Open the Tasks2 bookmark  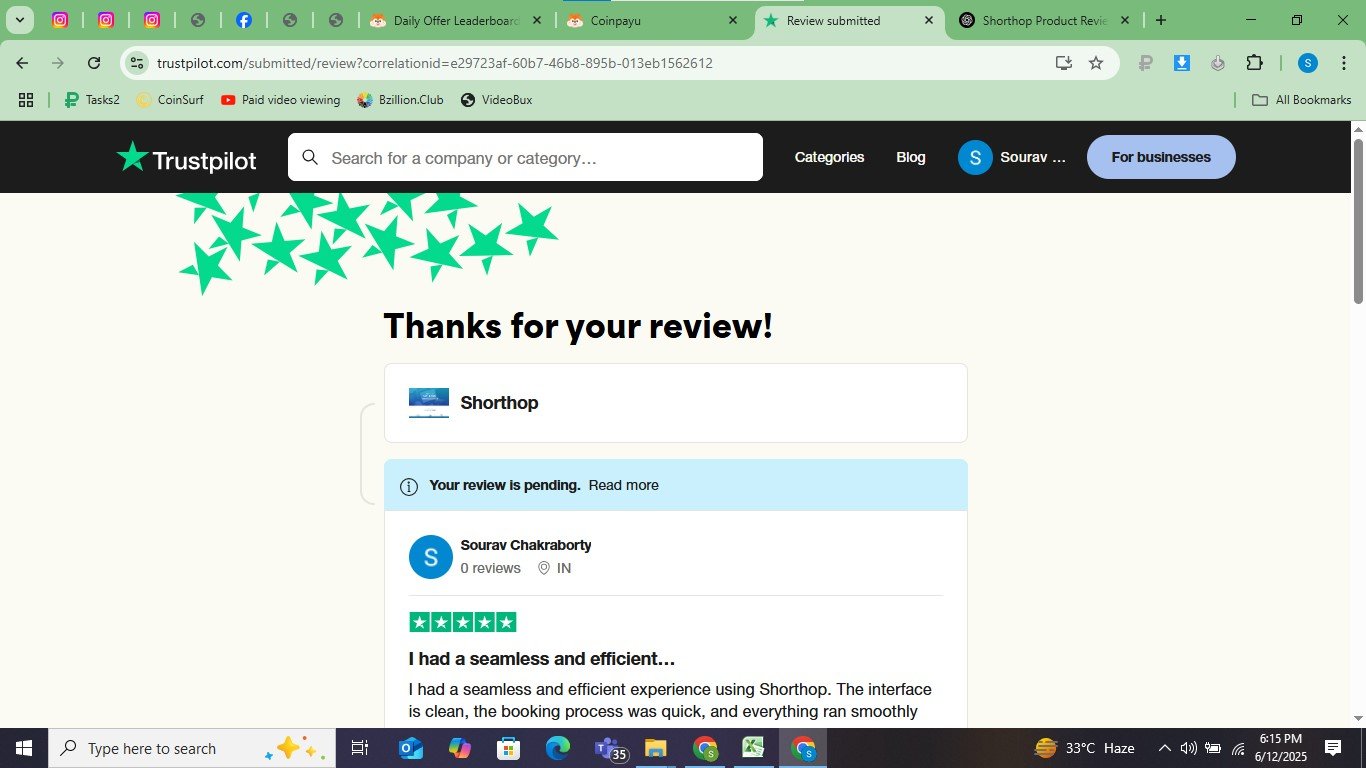click(92, 100)
